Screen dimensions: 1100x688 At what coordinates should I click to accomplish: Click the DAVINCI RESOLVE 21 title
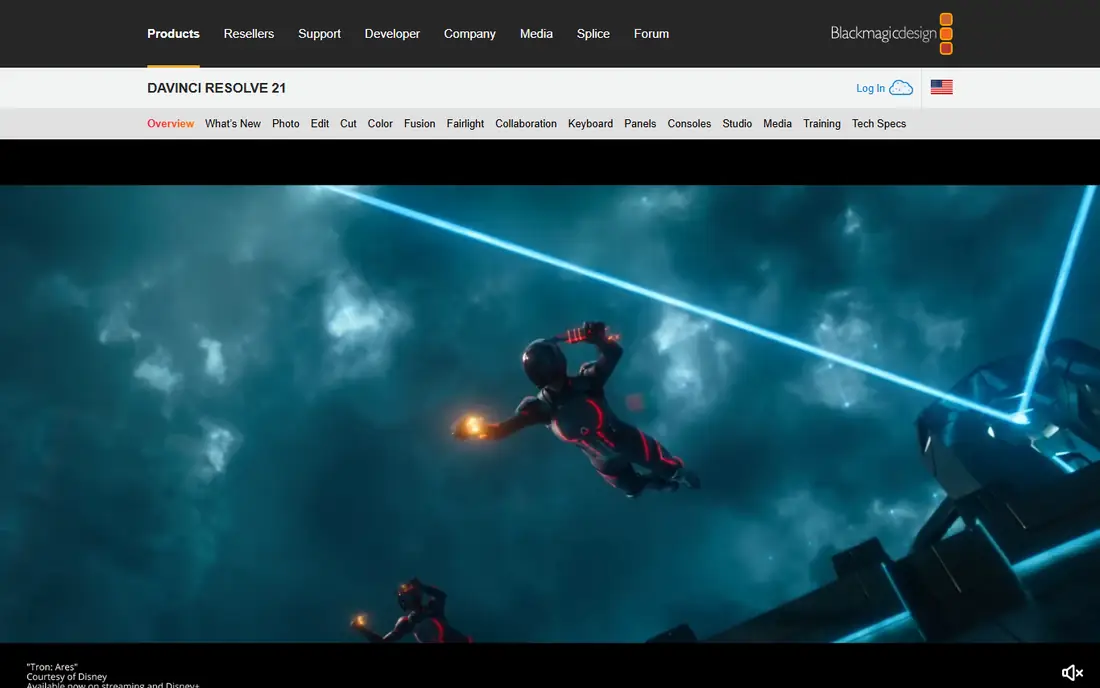217,88
